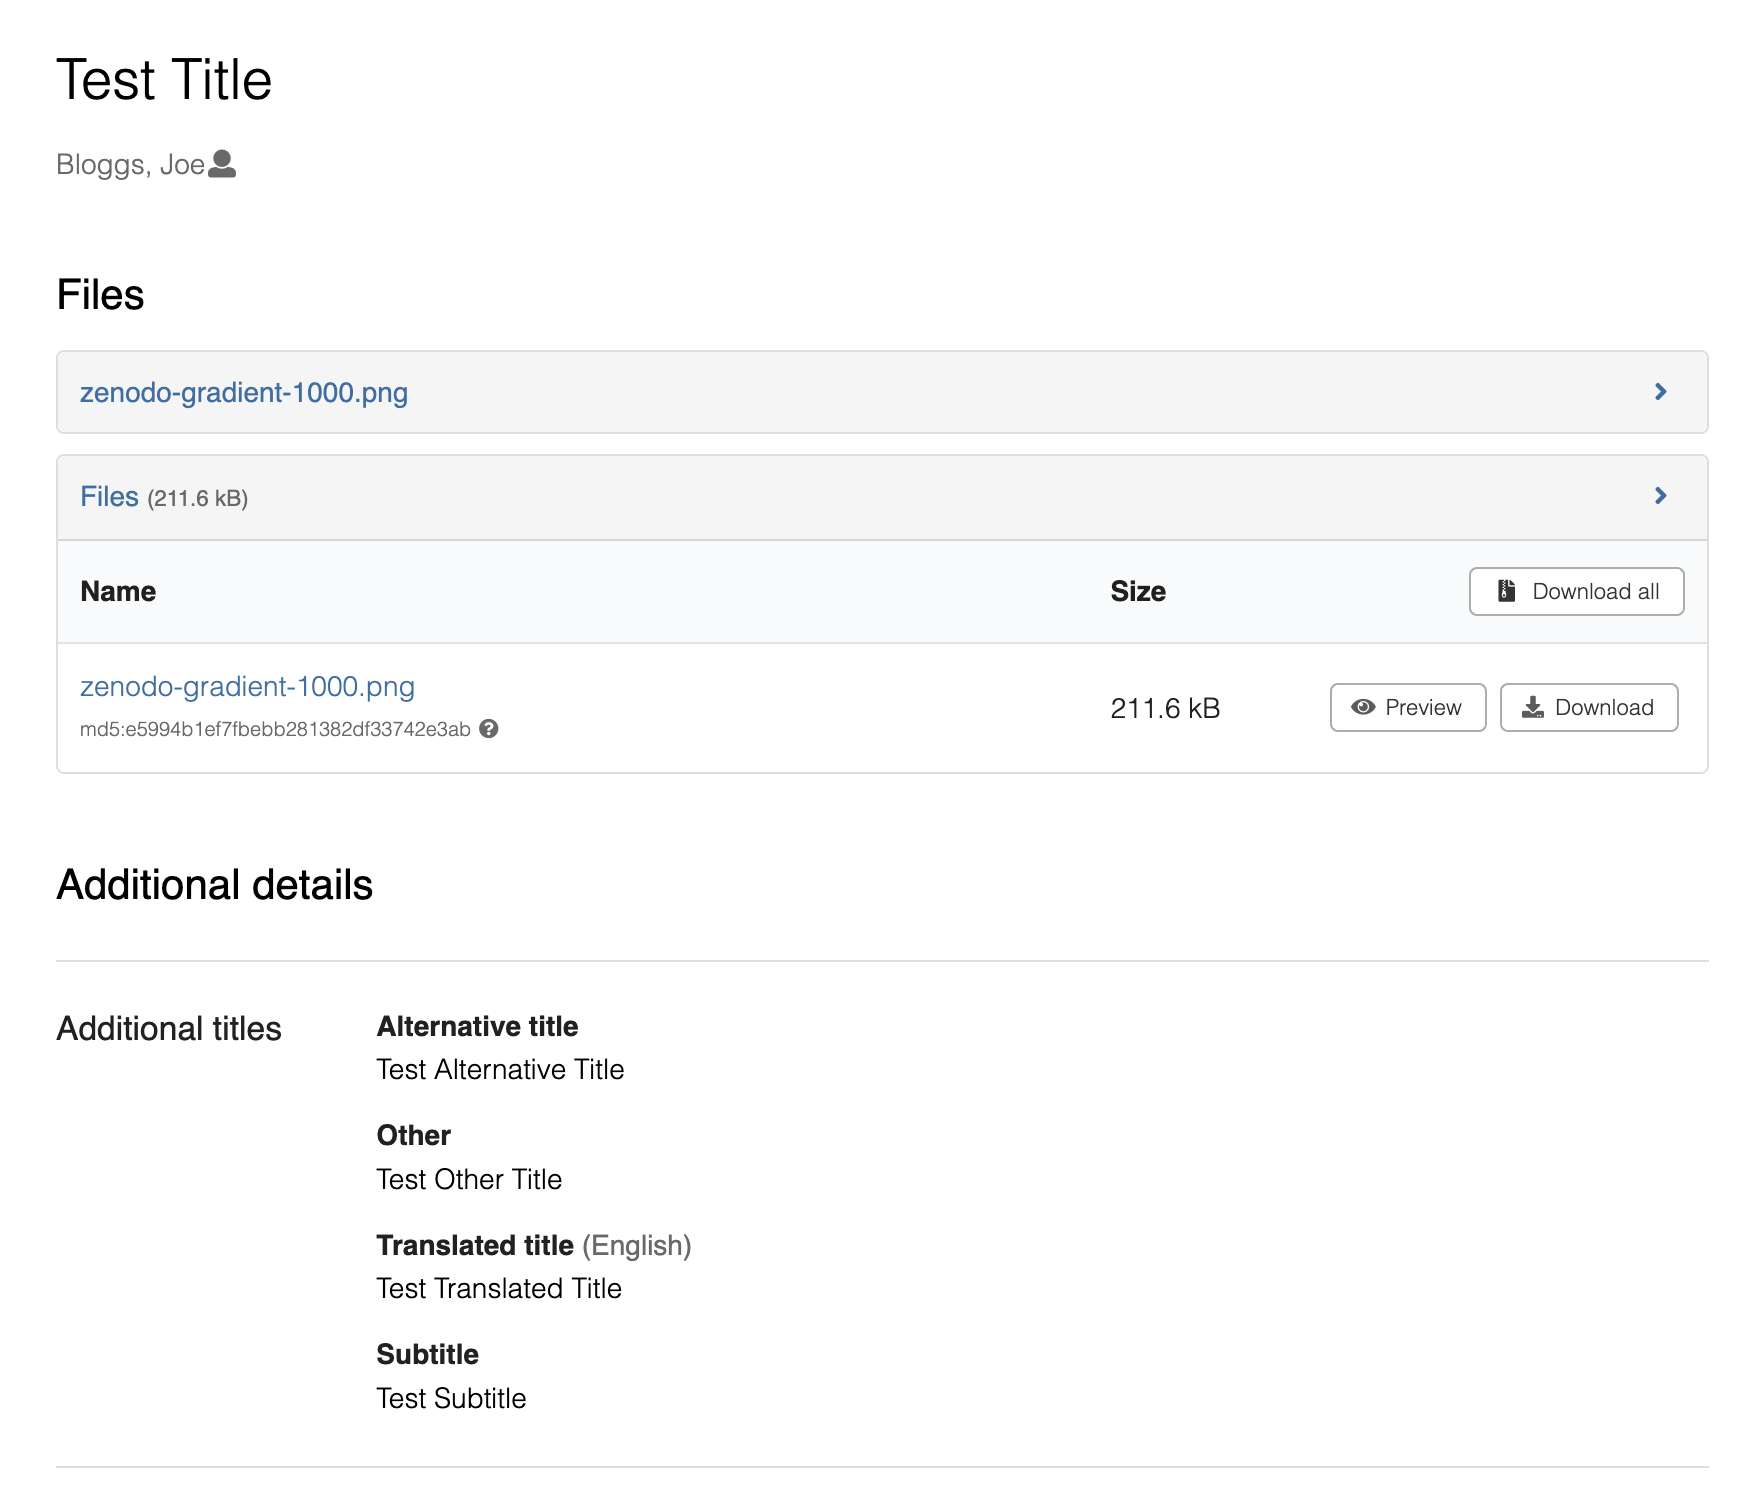The image size is (1744, 1496).
Task: Download the zenodo-gradient-1000.png file
Action: point(1589,707)
